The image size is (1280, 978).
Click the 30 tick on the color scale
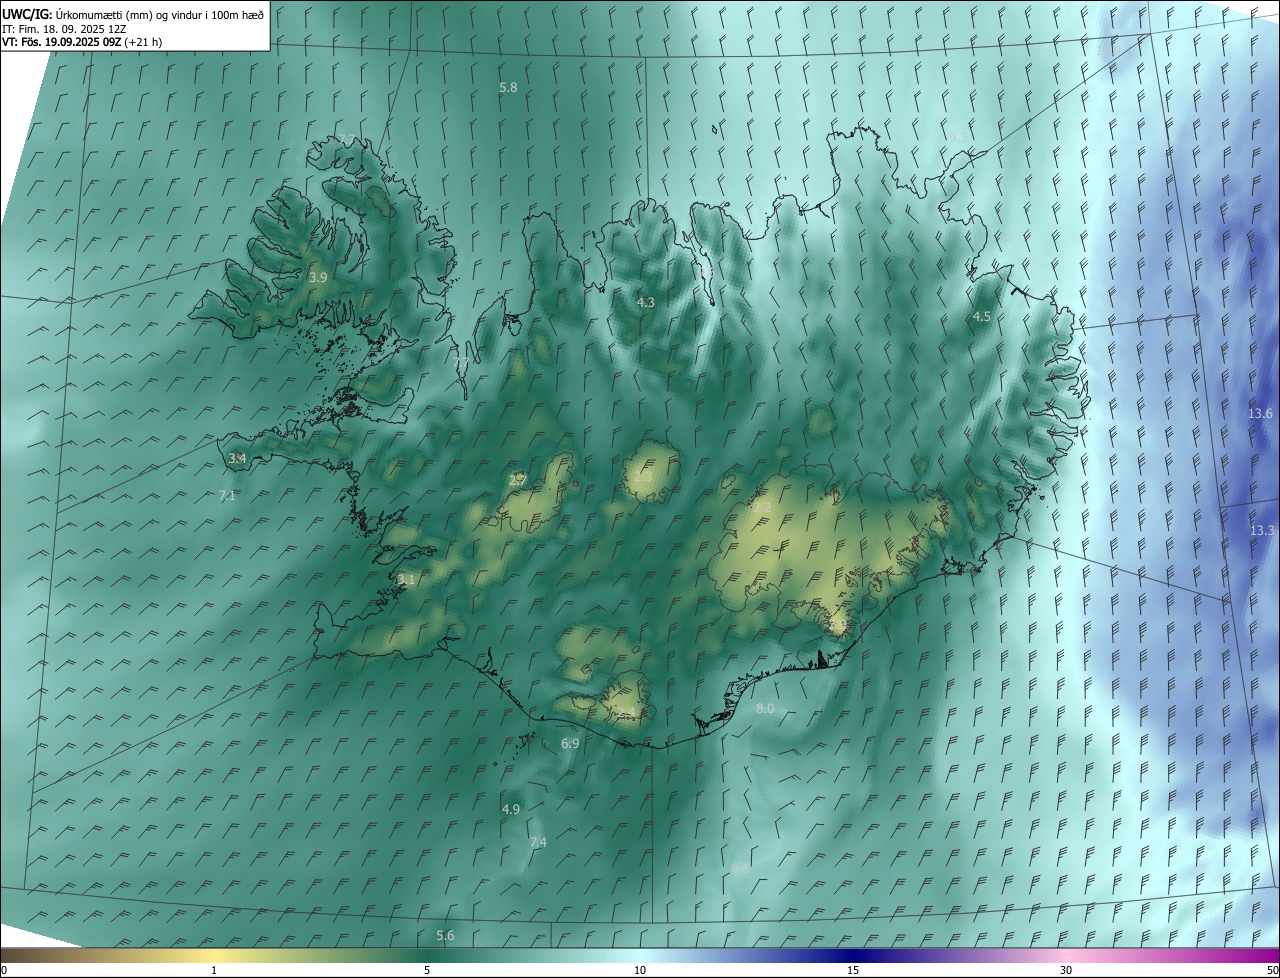1066,970
